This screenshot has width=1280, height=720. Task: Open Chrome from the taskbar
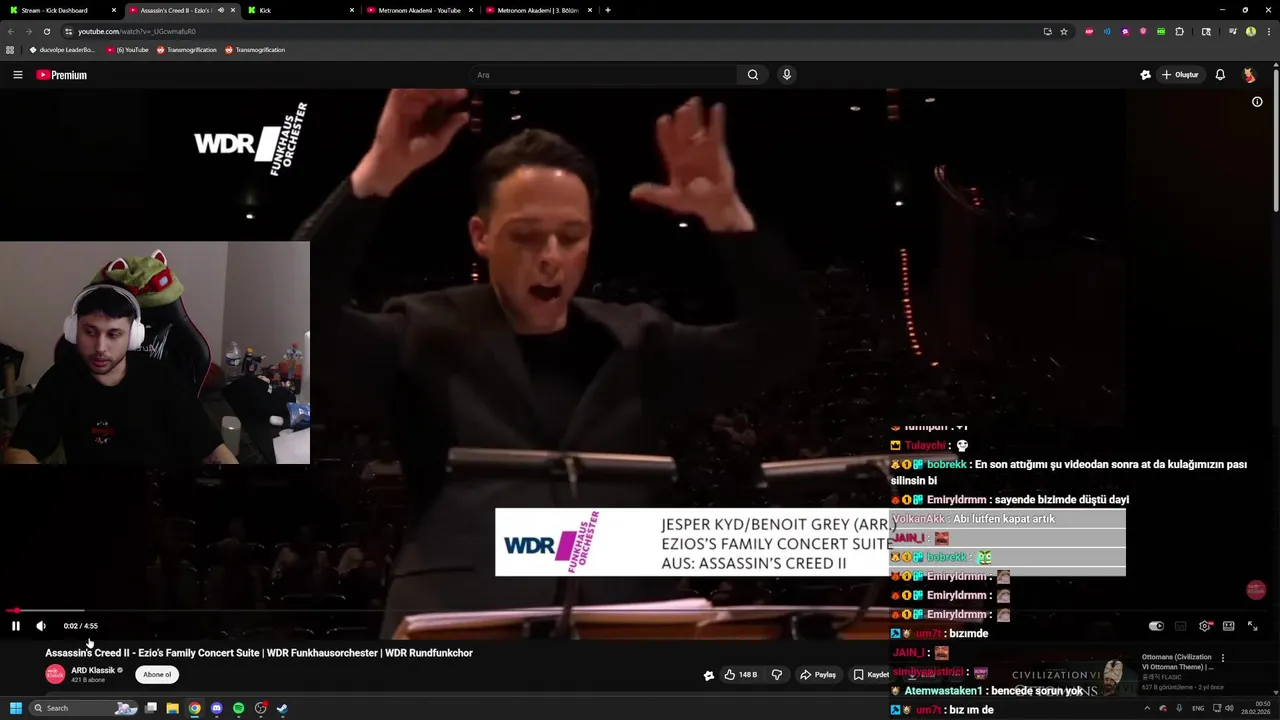coord(194,708)
